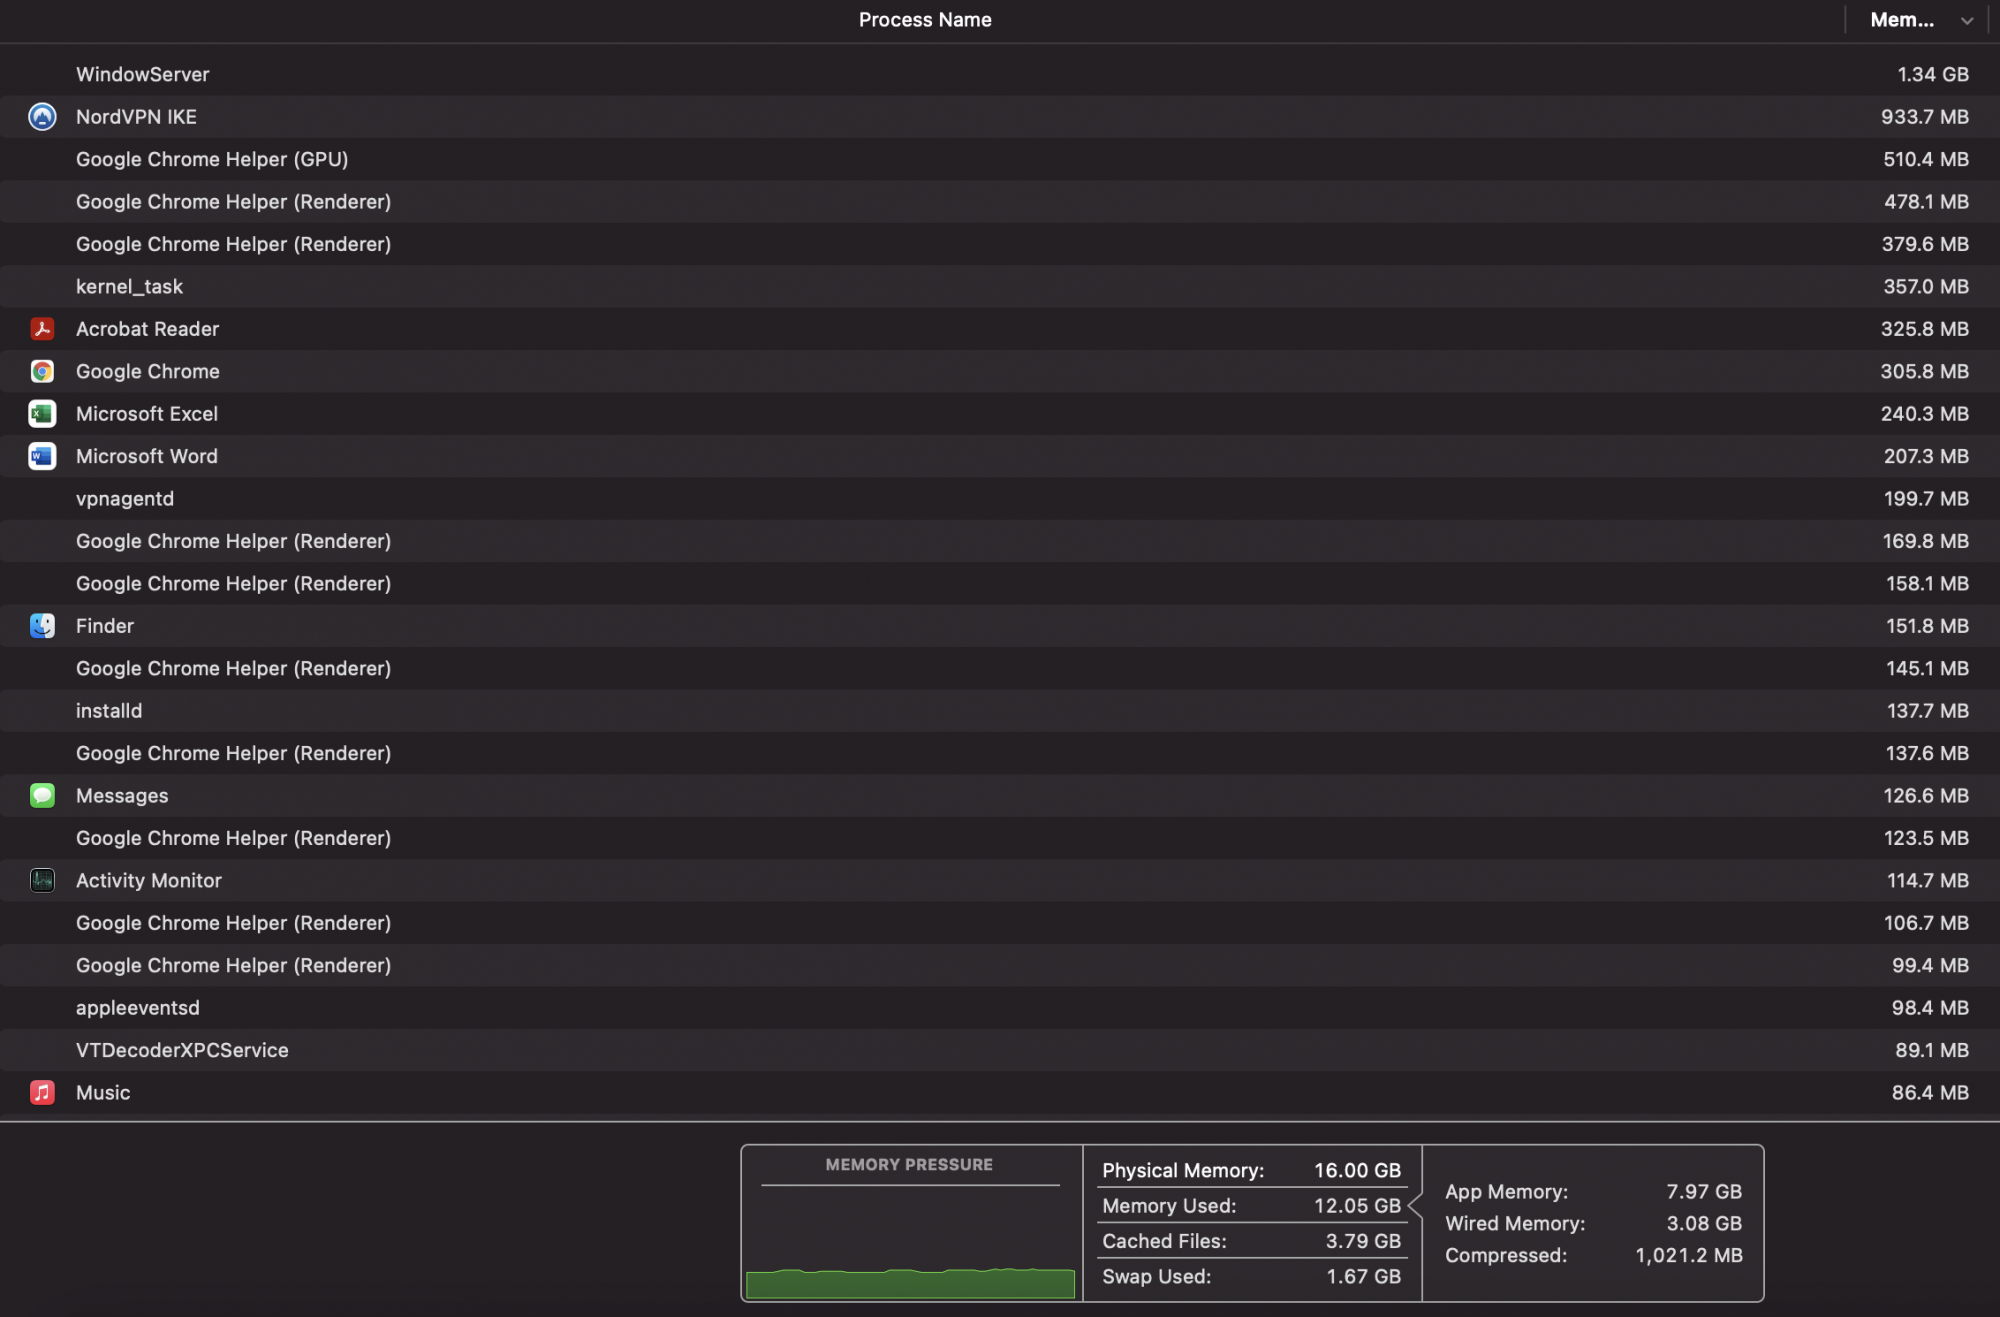Click the Messages app icon
The height and width of the screenshot is (1317, 2000).
(42, 795)
